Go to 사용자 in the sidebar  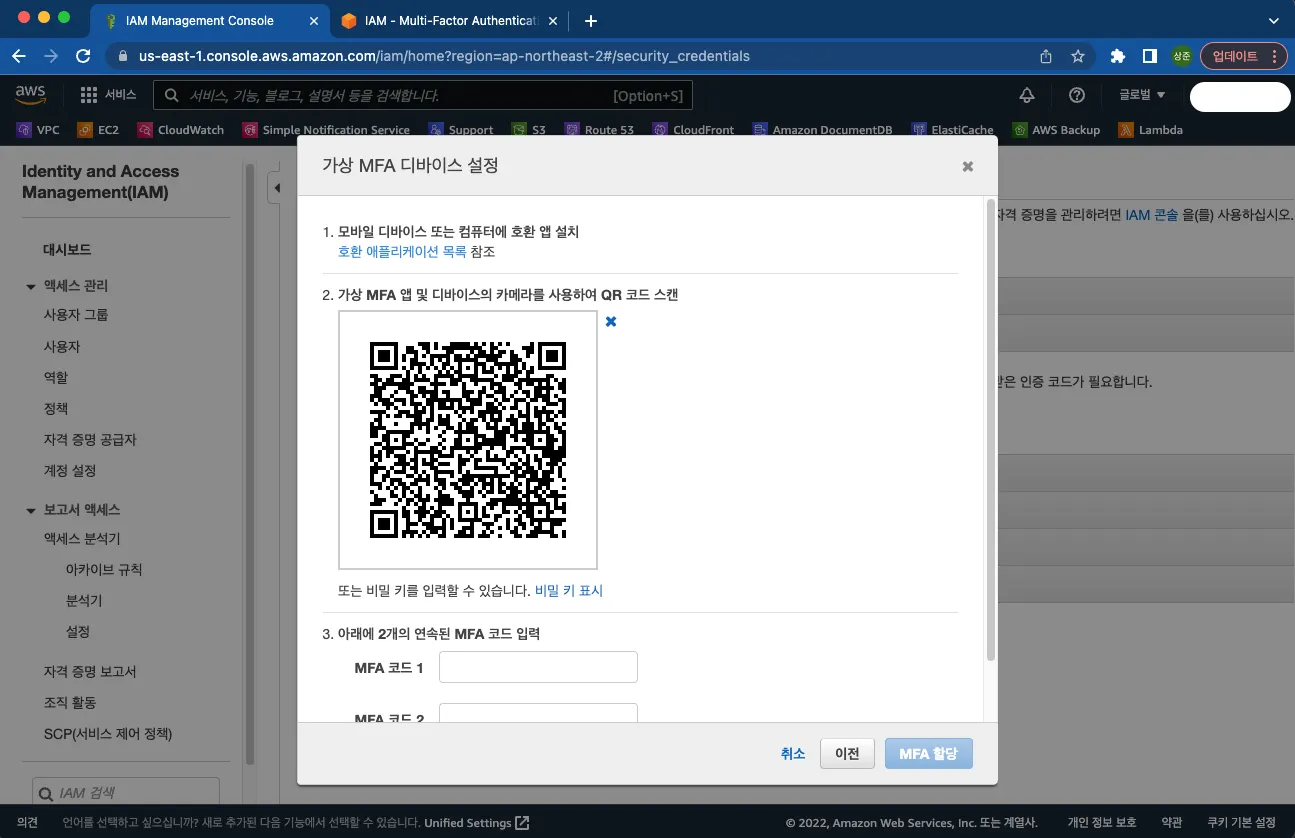[x=62, y=347]
